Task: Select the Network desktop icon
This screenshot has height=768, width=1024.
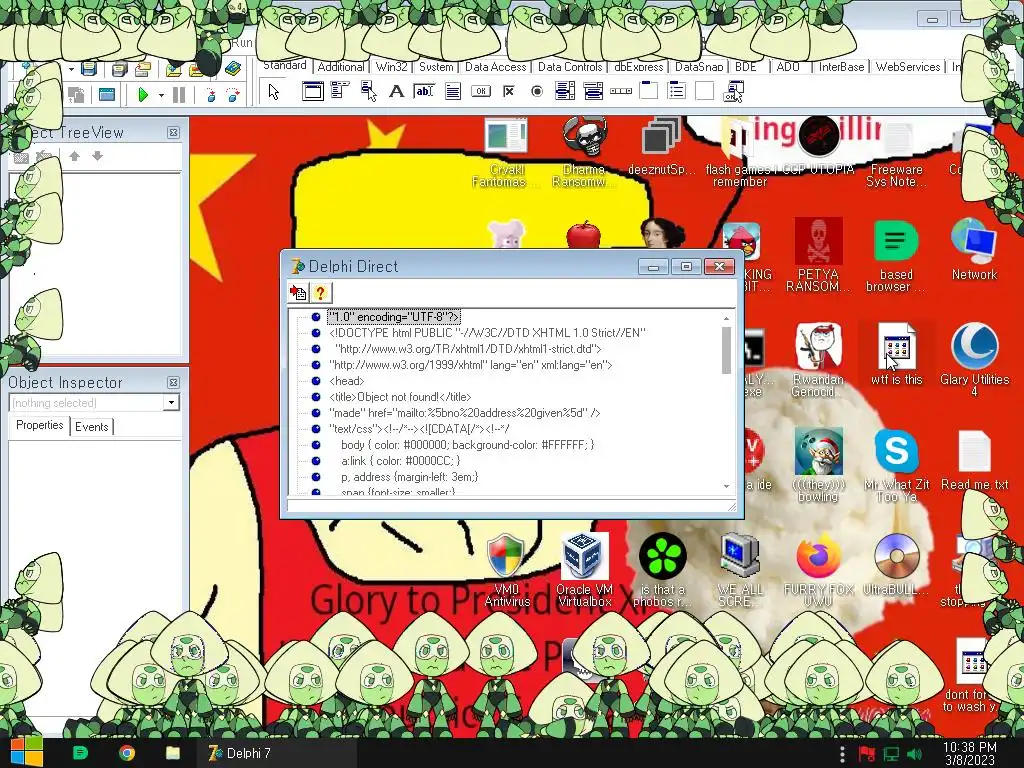Action: click(x=974, y=250)
